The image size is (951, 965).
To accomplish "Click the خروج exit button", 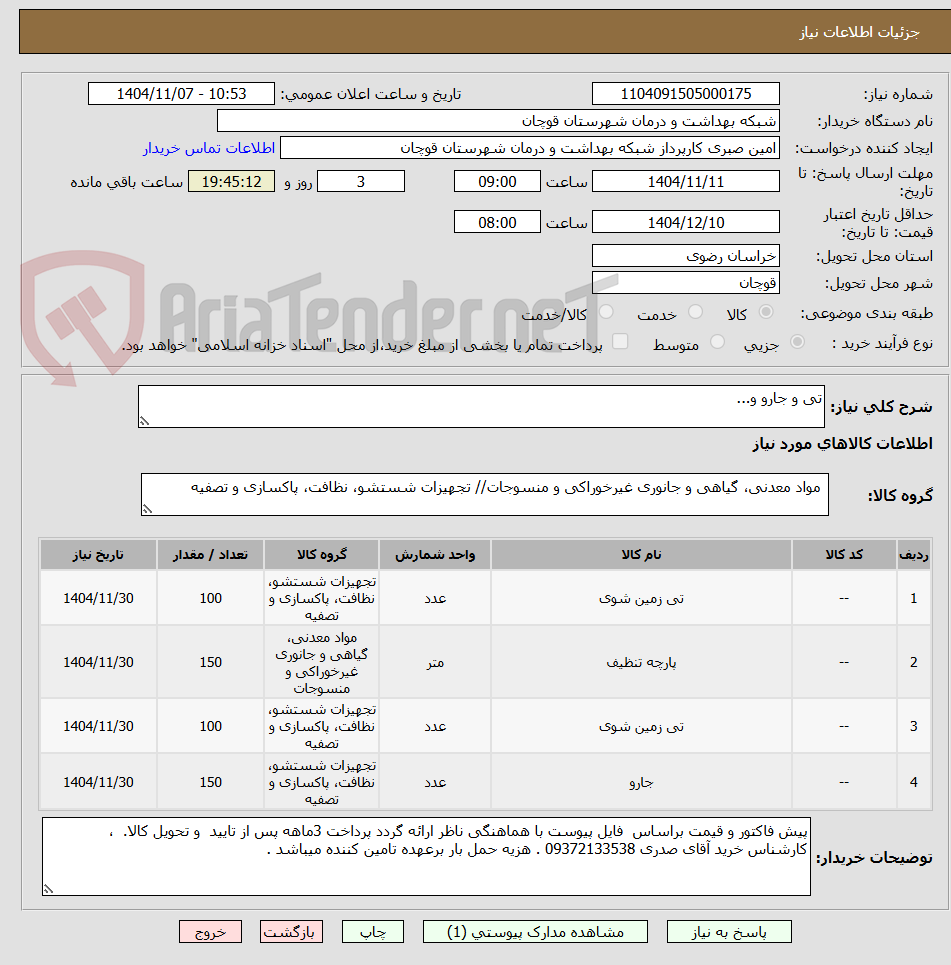I will tap(210, 932).
